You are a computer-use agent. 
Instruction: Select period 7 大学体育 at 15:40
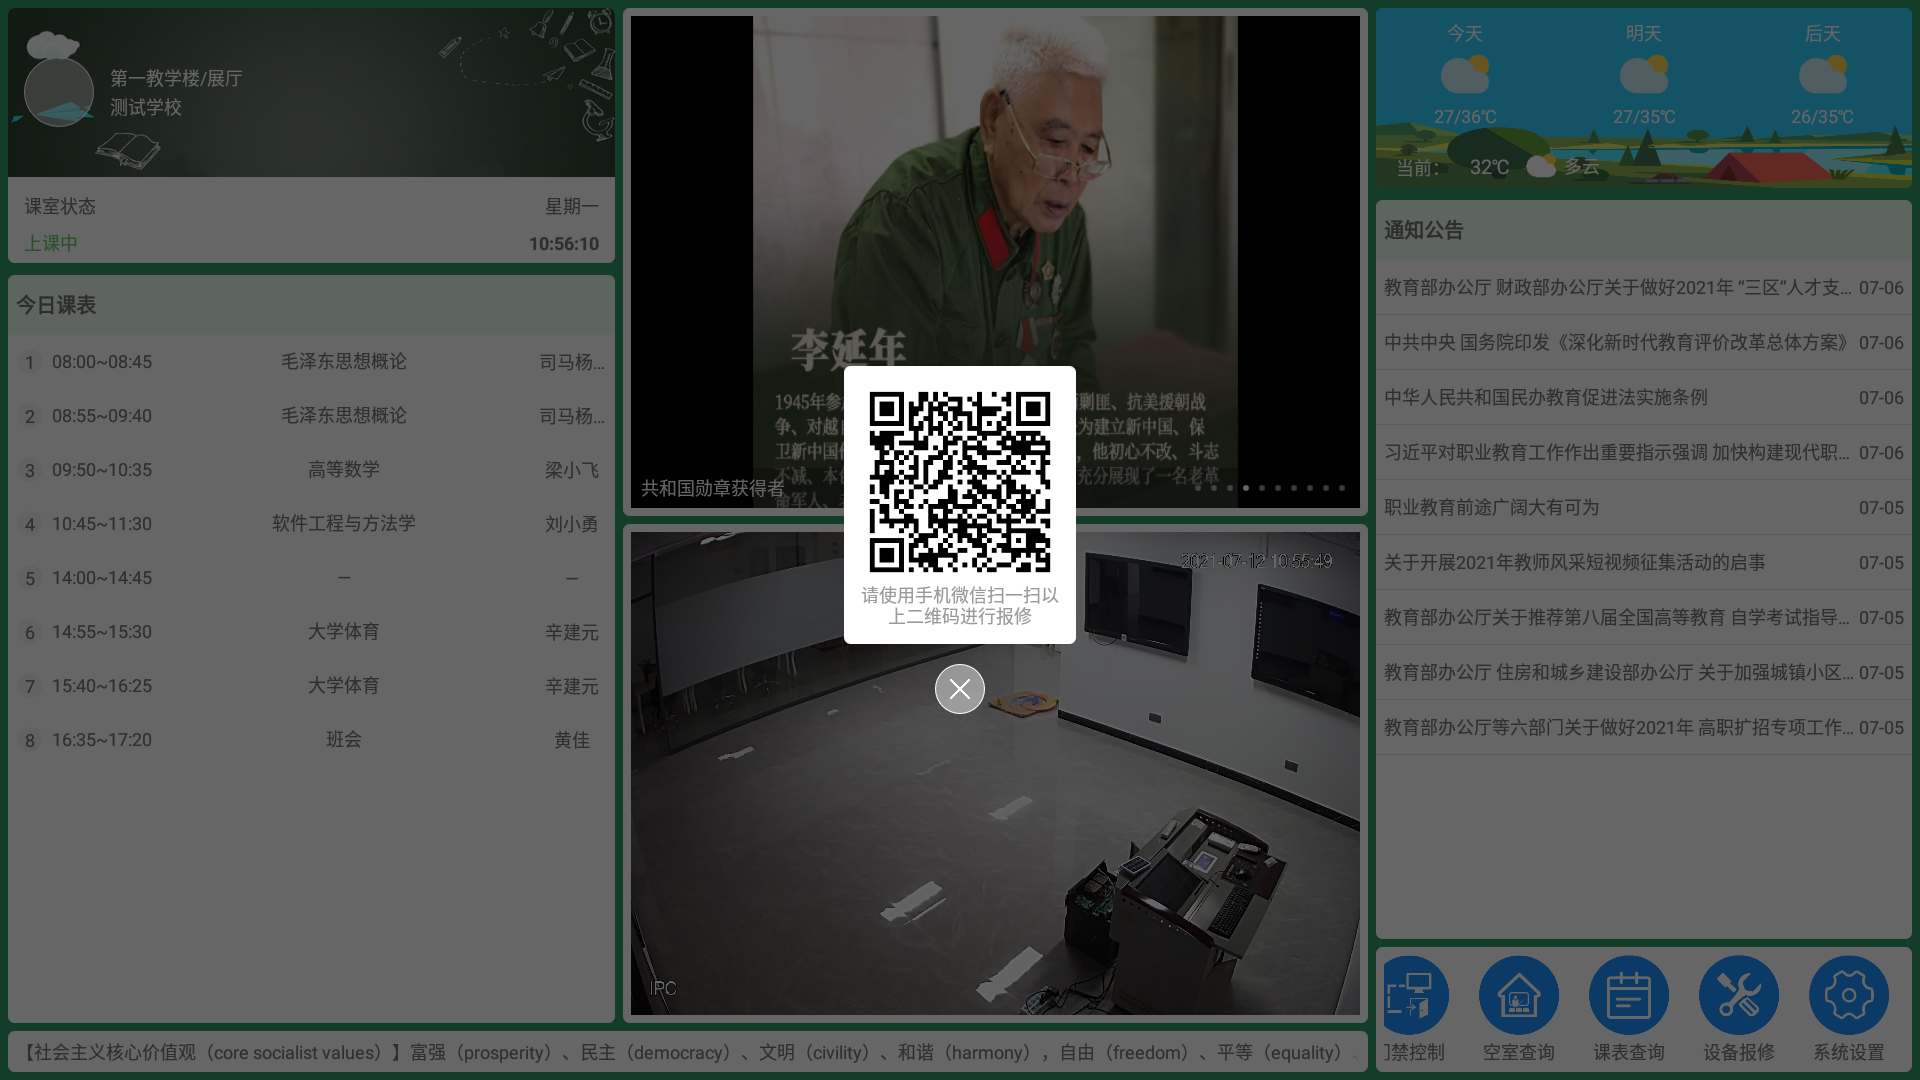[311, 686]
